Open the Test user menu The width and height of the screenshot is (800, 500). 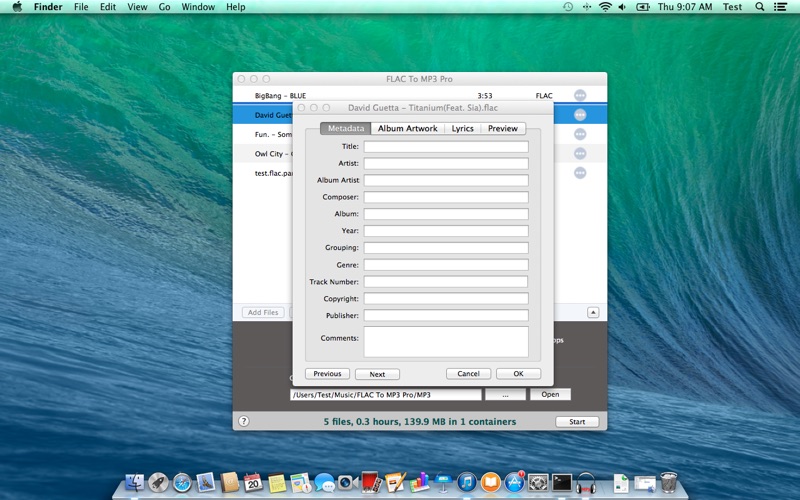pos(732,7)
